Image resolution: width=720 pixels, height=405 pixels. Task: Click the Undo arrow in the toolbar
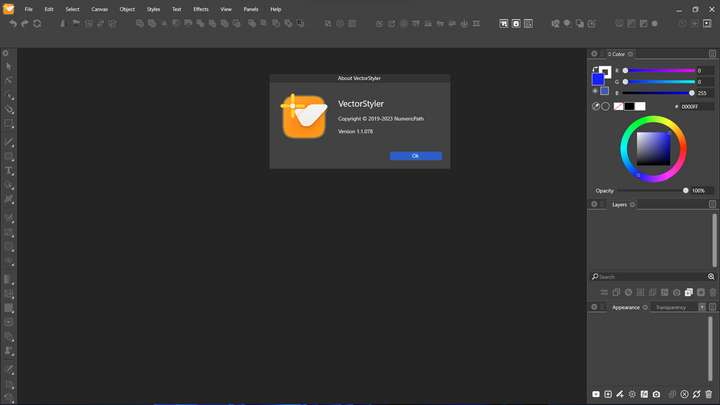click(13, 23)
